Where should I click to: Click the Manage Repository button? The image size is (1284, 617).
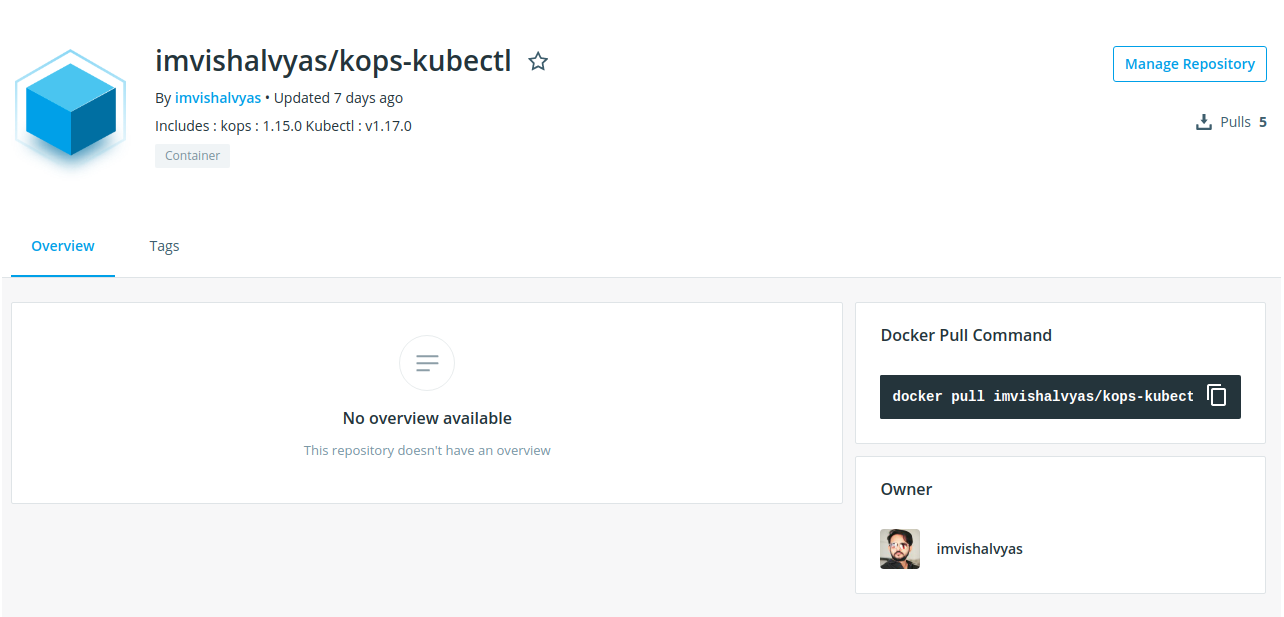pyautogui.click(x=1190, y=64)
